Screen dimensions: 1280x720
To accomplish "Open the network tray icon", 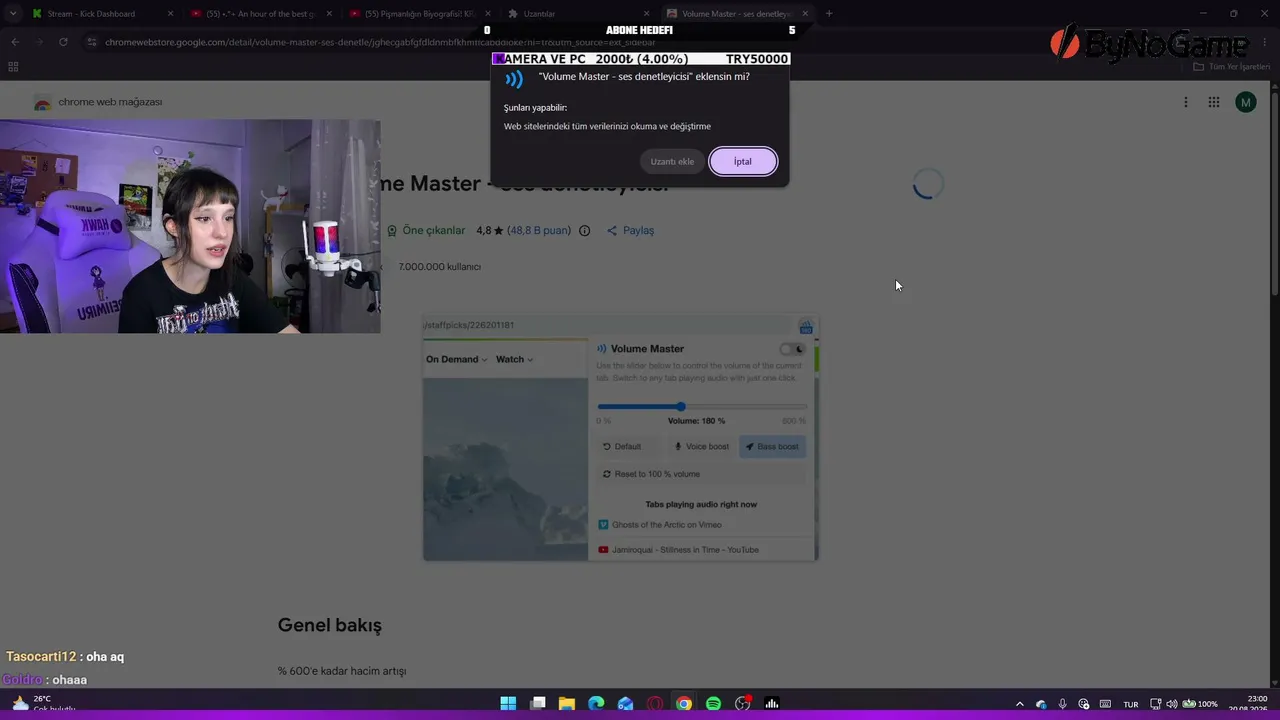I will click(1155, 704).
